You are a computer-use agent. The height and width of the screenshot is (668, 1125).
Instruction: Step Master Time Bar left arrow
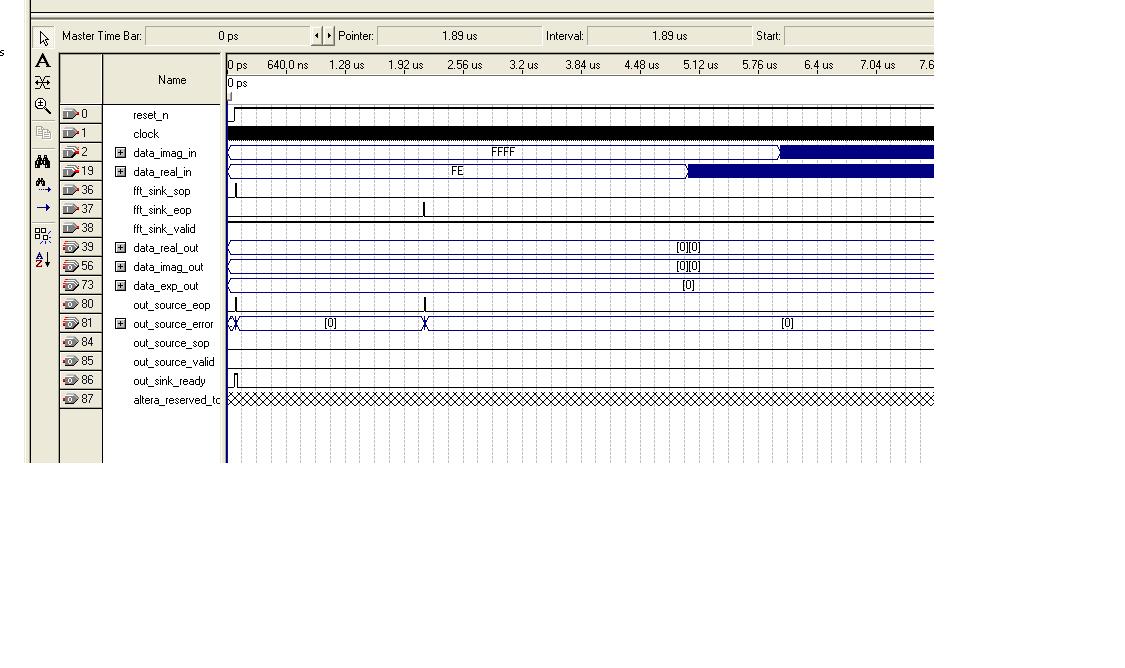click(x=317, y=36)
